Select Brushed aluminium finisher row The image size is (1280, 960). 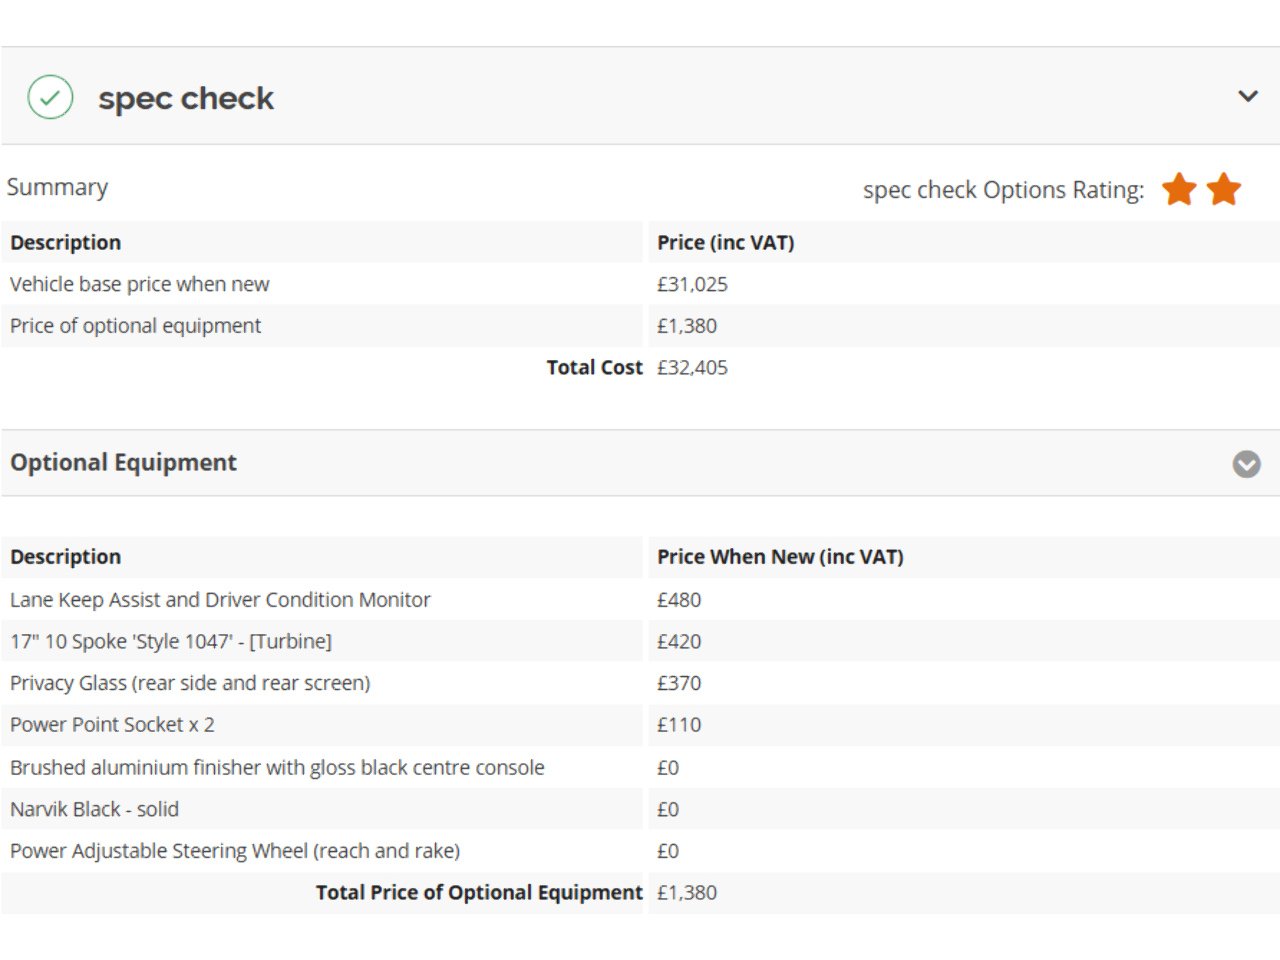tap(277, 768)
